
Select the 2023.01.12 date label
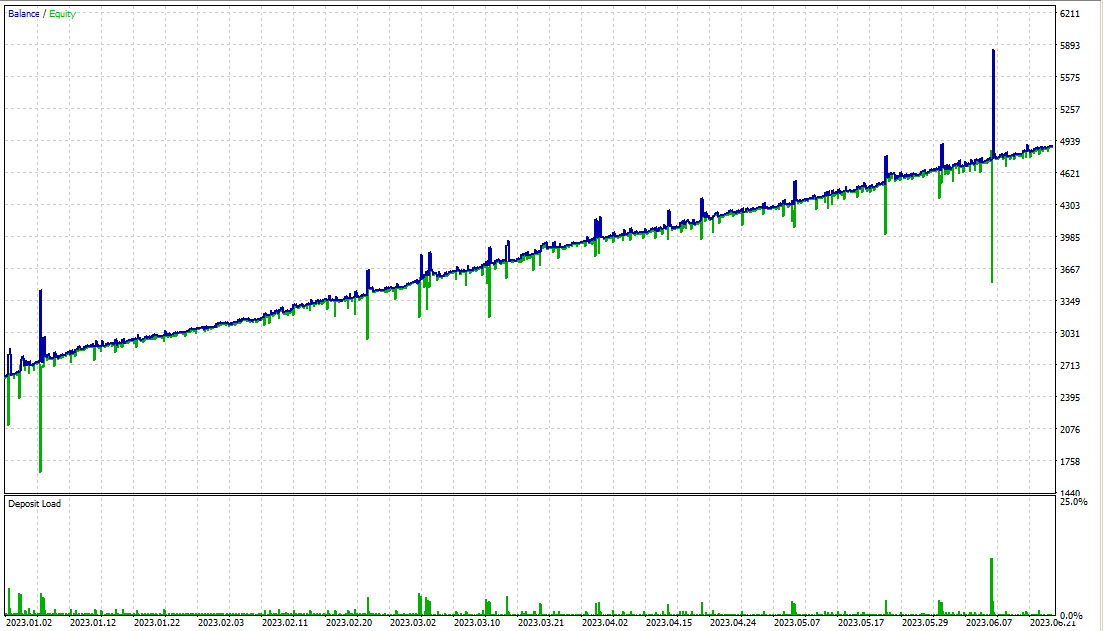(93, 623)
